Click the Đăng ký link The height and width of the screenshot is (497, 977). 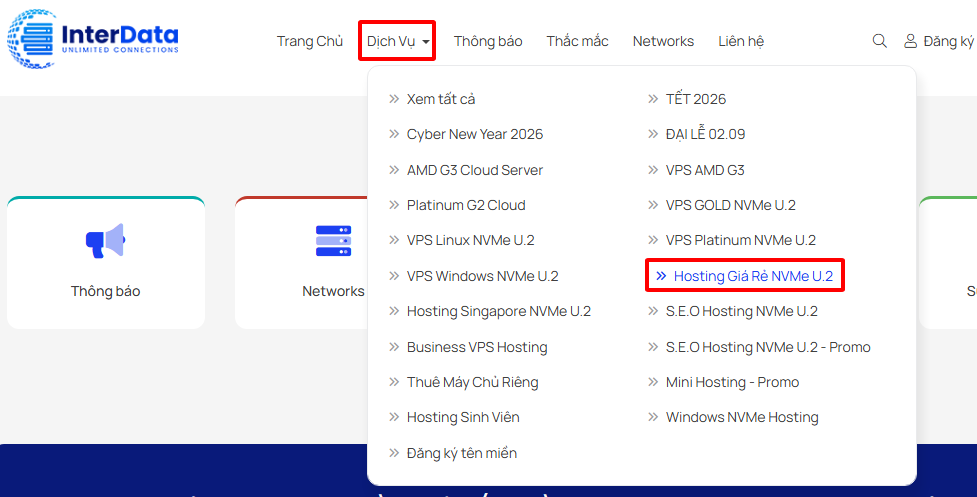coord(948,41)
